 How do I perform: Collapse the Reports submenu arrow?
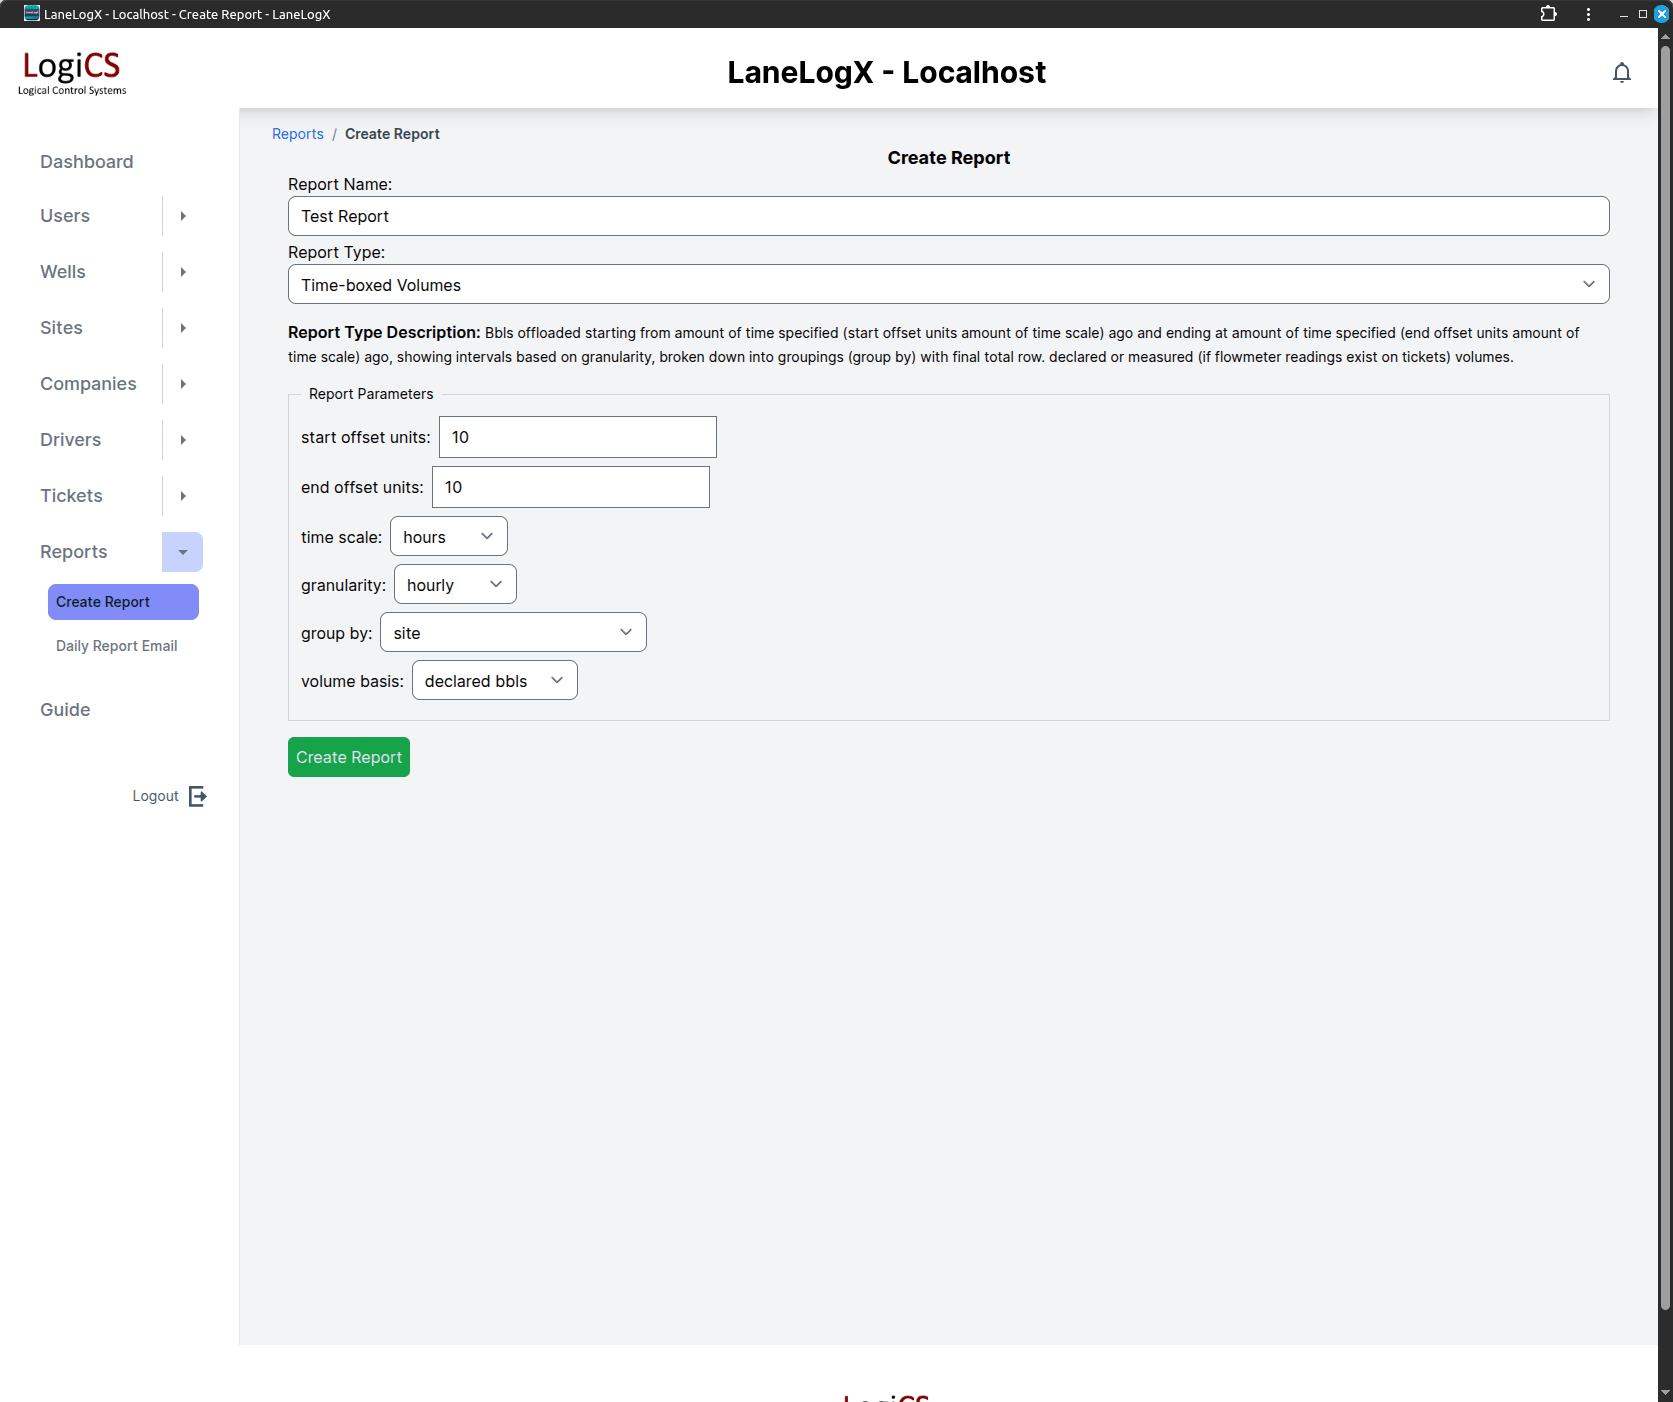[x=183, y=552]
